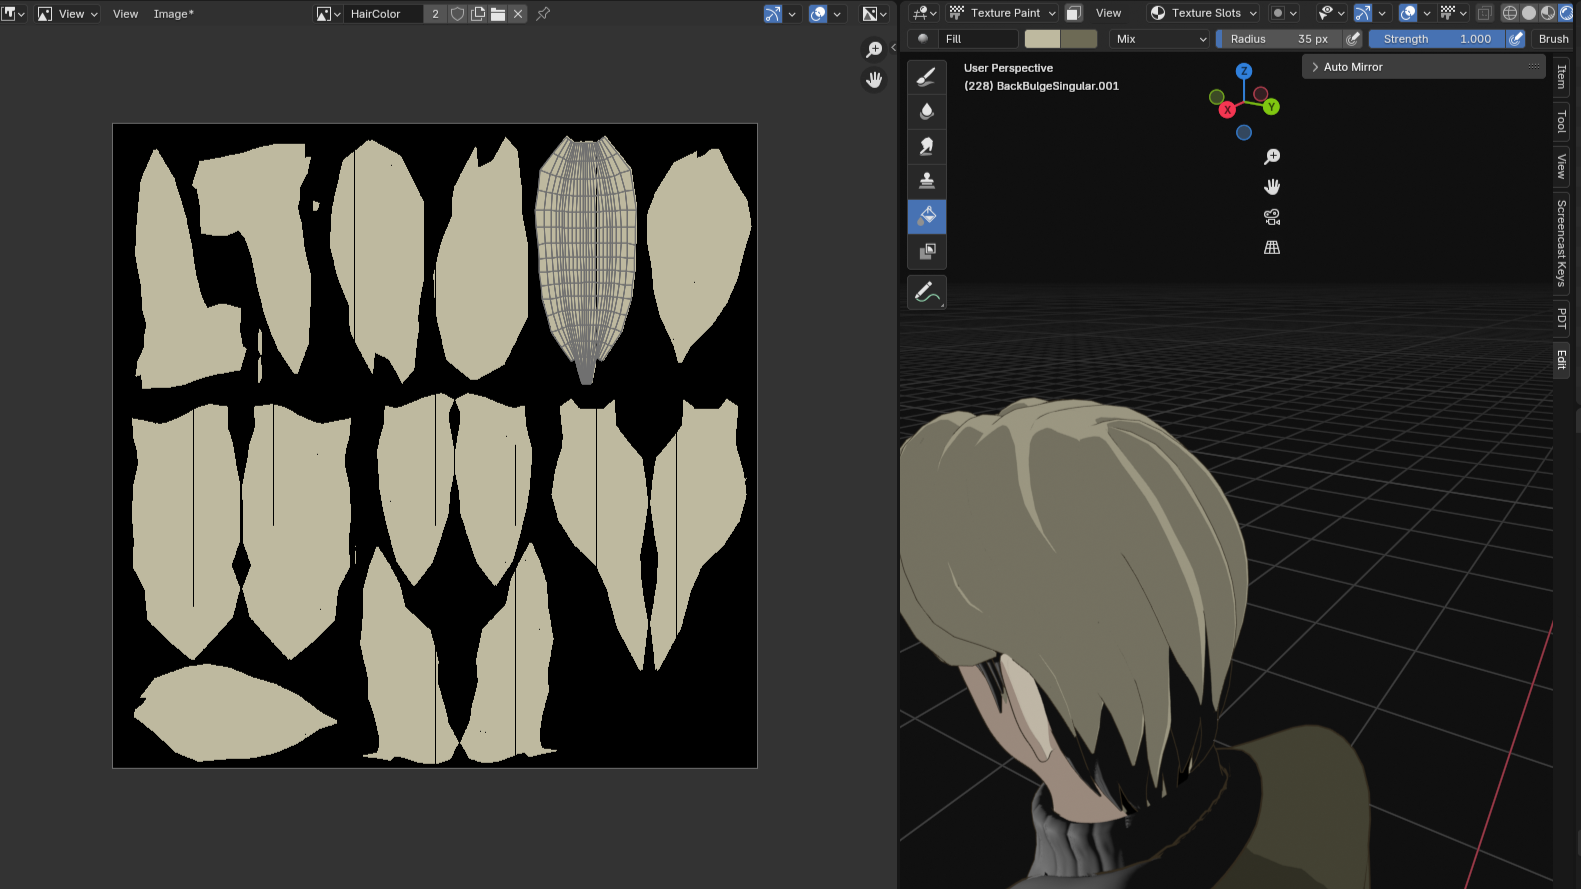Toggle gizmos in 3D viewport
Image resolution: width=1581 pixels, height=889 pixels.
(1363, 13)
